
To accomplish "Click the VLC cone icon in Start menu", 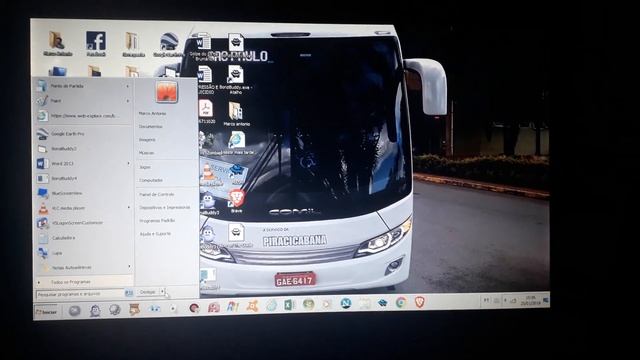I will coord(43,208).
